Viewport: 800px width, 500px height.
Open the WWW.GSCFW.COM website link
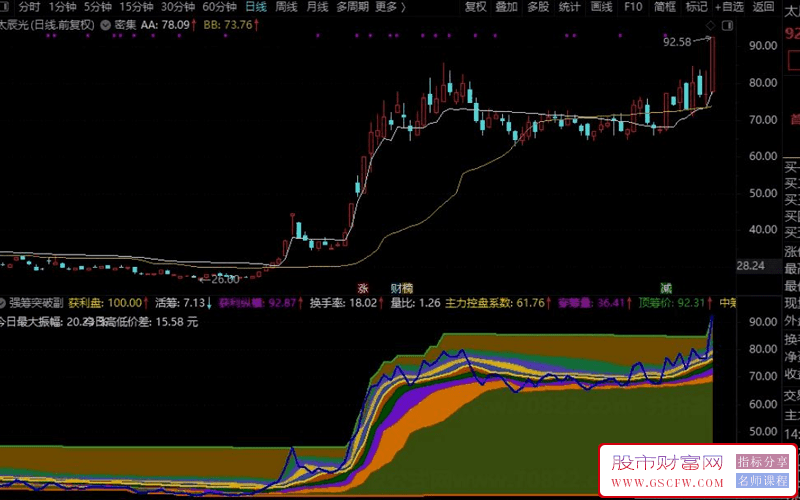[x=667, y=483]
